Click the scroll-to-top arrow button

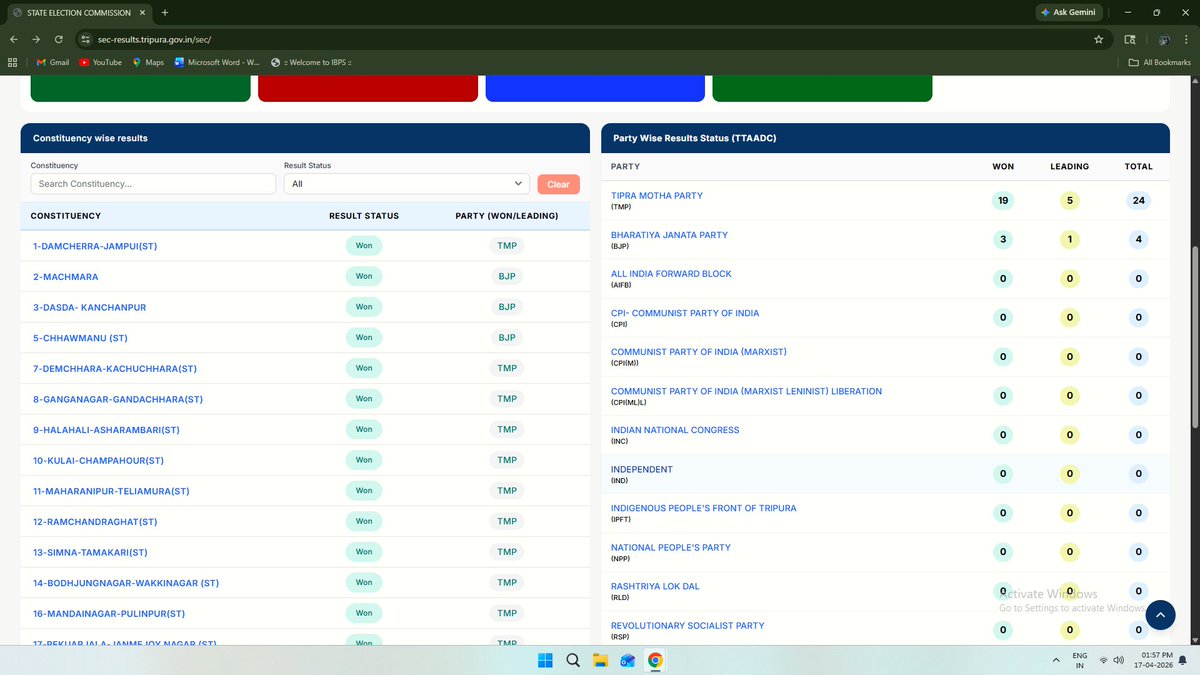tap(1160, 615)
